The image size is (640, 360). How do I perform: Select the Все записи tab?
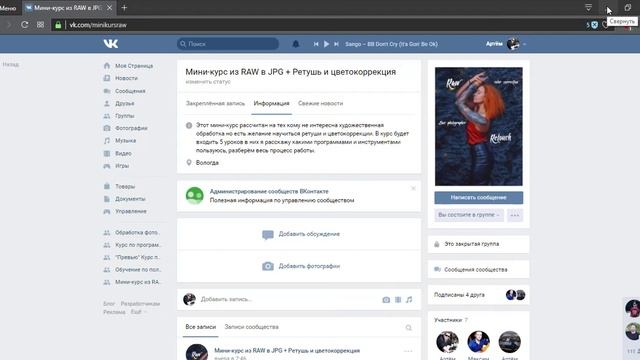200,327
